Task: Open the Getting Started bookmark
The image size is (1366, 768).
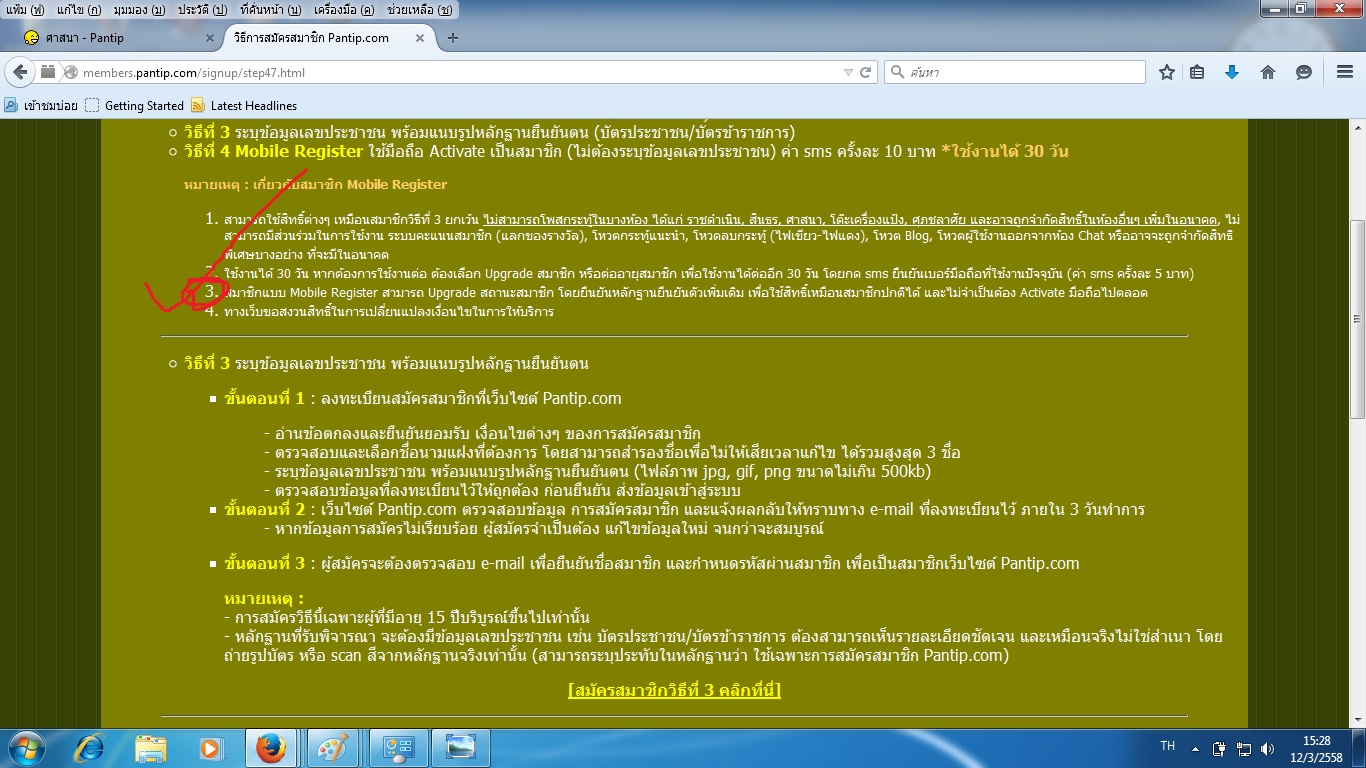Action: point(135,105)
